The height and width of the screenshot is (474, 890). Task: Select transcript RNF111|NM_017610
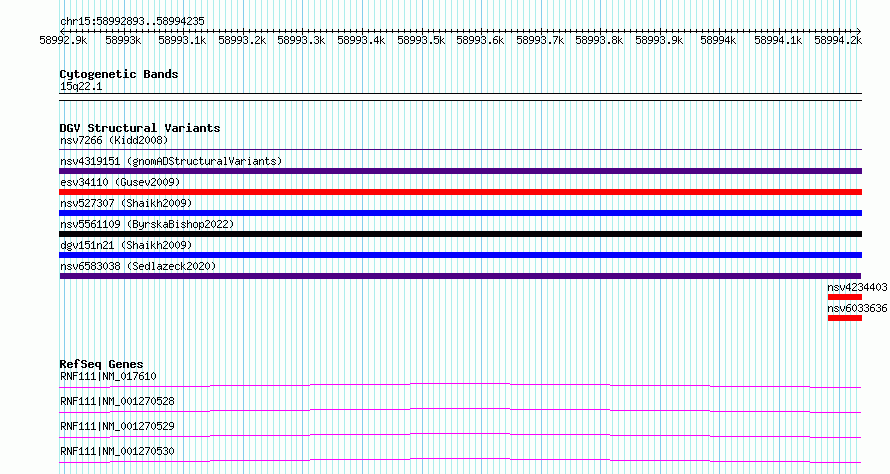[x=108, y=376]
